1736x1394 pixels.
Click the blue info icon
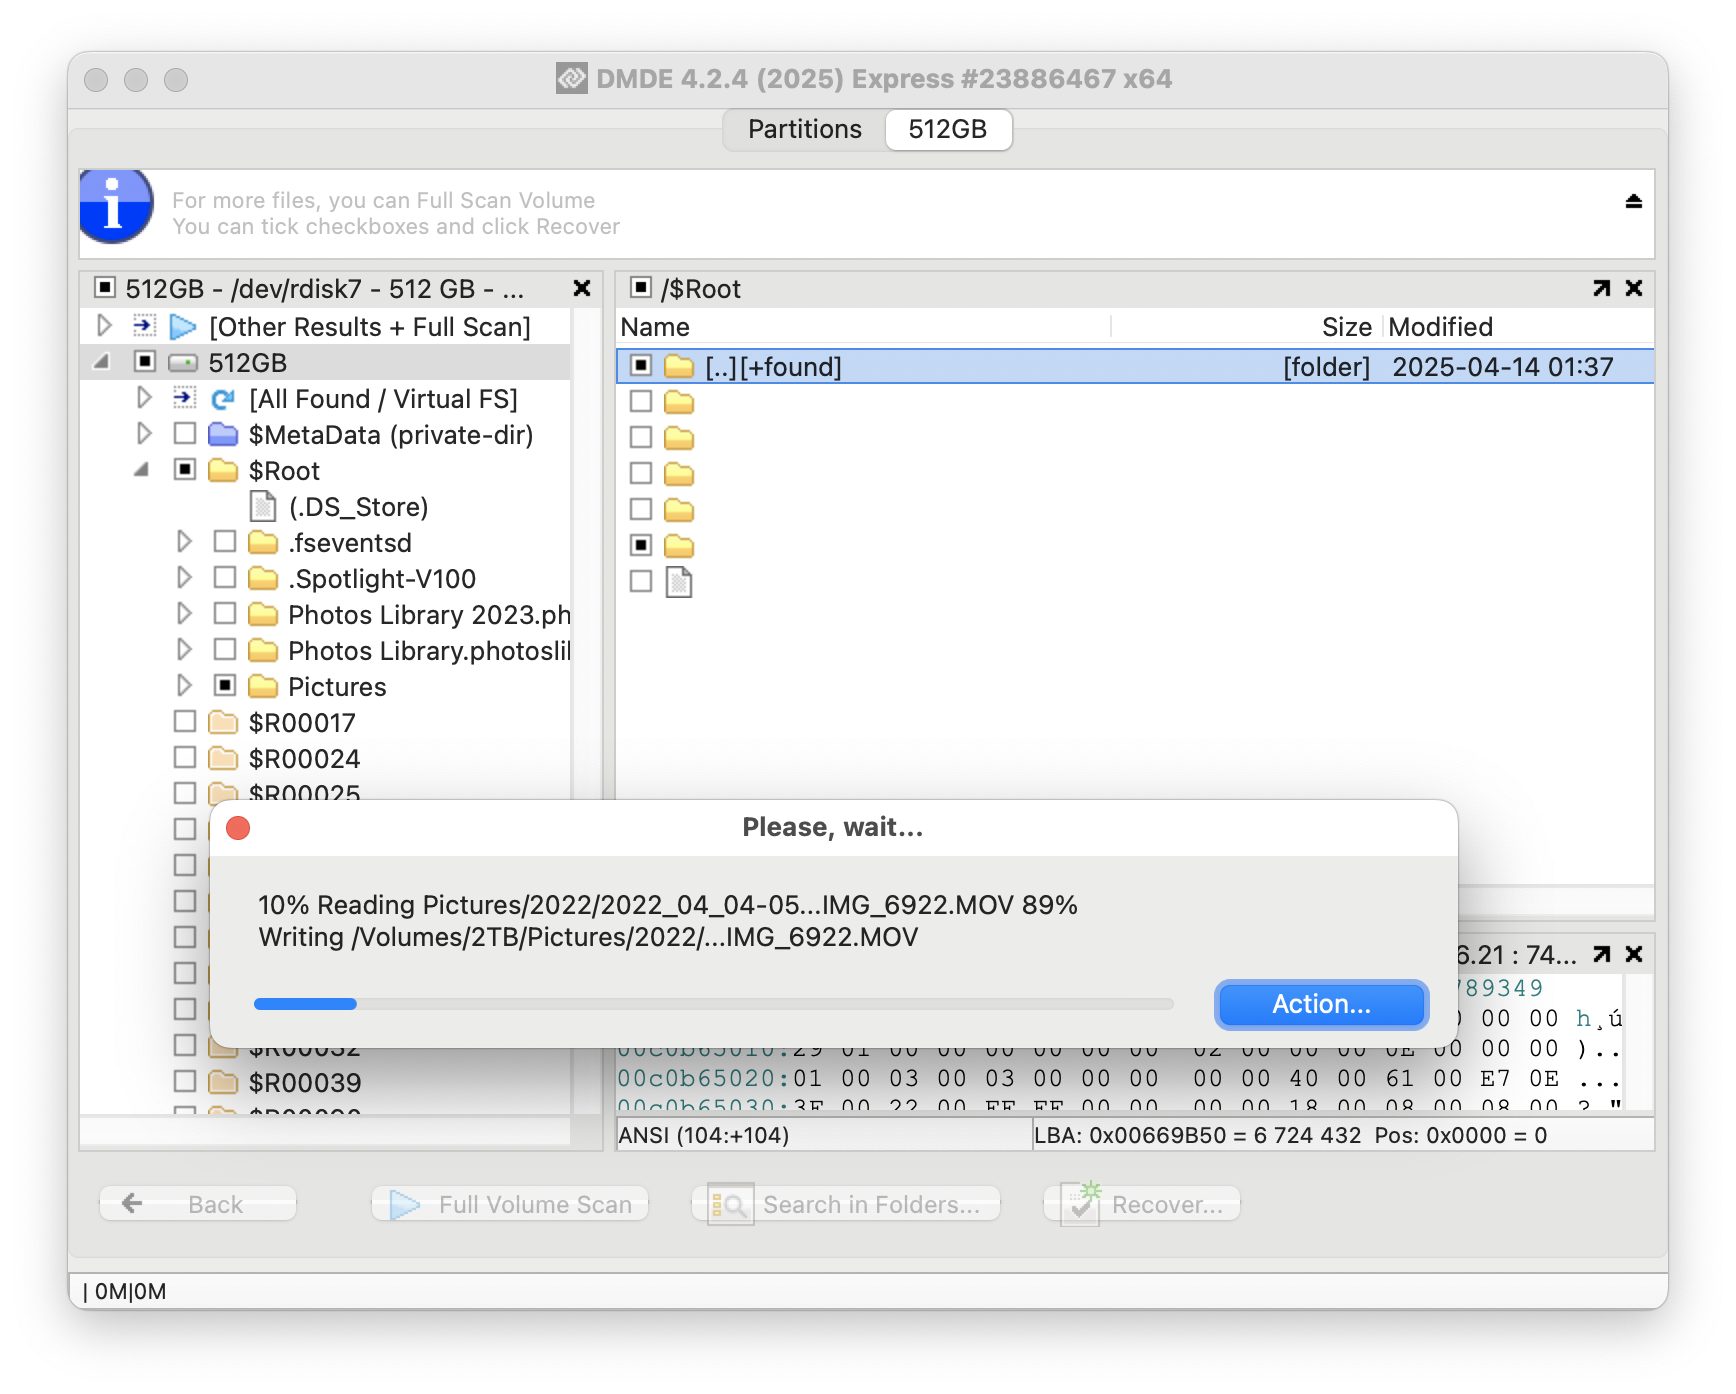[116, 205]
